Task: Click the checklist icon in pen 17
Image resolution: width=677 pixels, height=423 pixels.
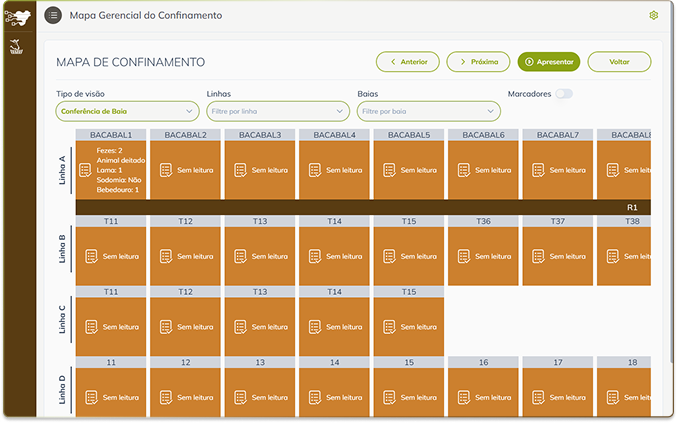Action: tap(538, 398)
